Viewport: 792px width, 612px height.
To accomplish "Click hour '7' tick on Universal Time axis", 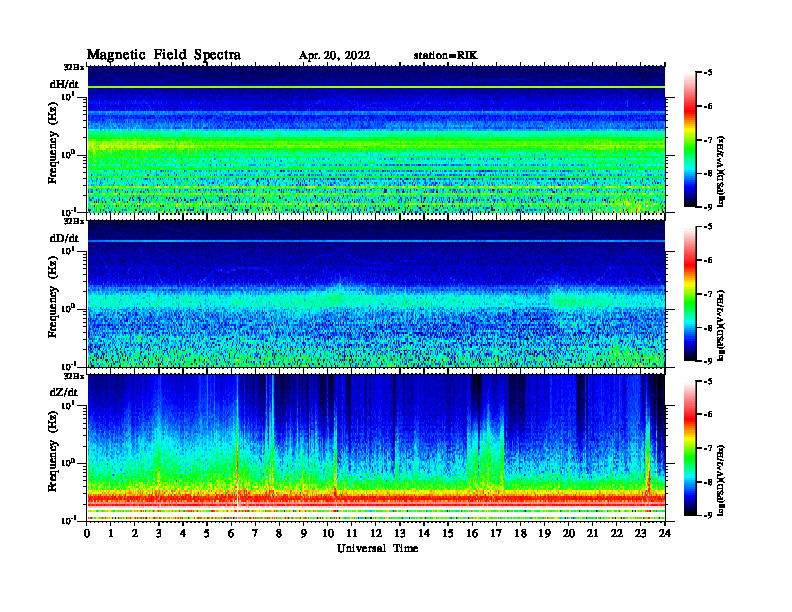I will (x=255, y=533).
